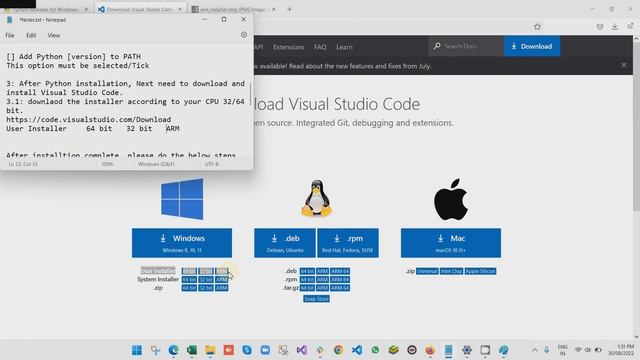Dismiss the update notification banner
640x360 pixels.
click(x=624, y=65)
